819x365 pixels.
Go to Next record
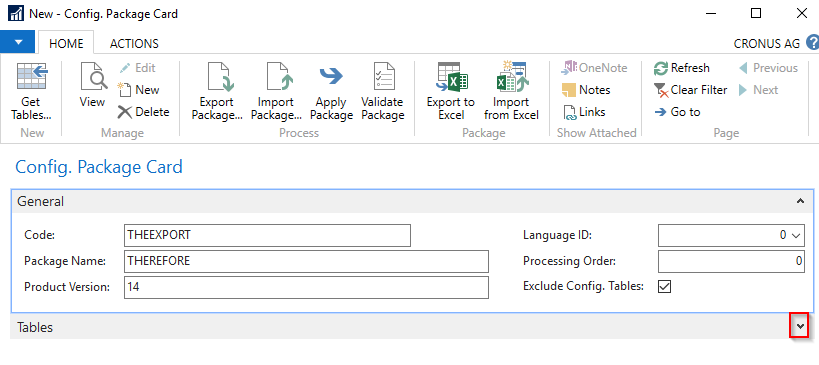click(x=758, y=90)
